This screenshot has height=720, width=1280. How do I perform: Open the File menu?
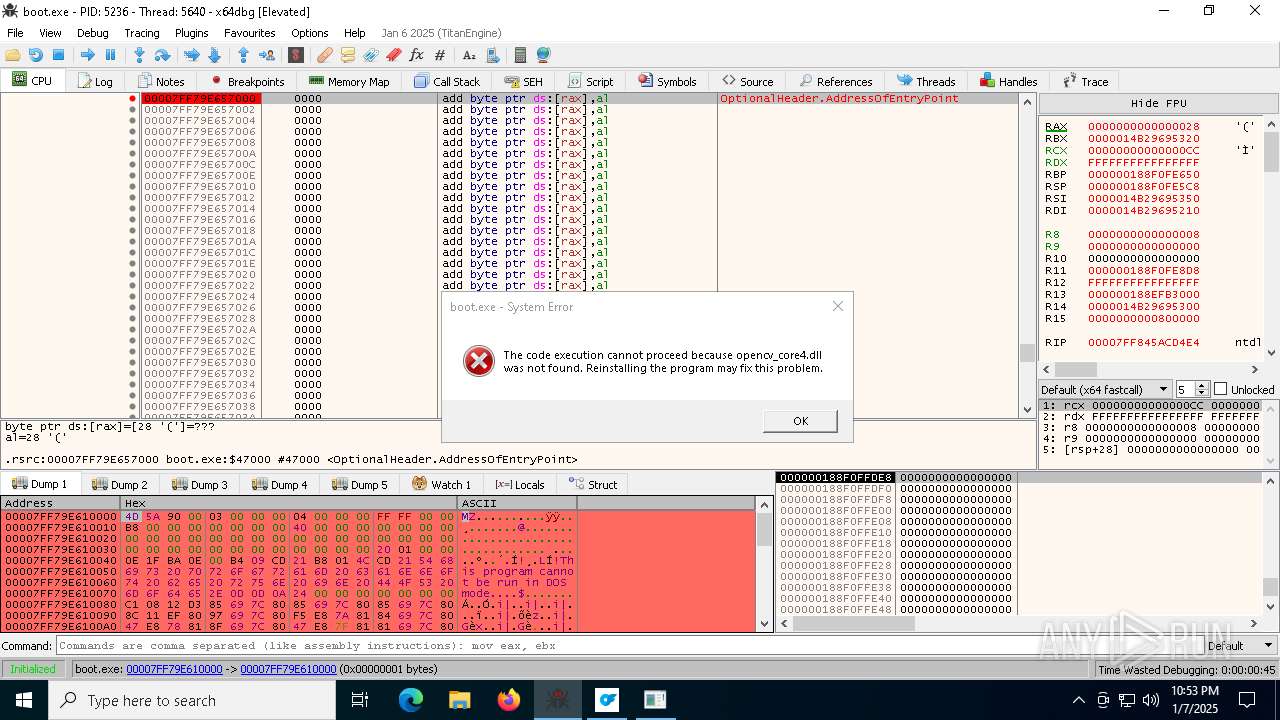coord(15,33)
